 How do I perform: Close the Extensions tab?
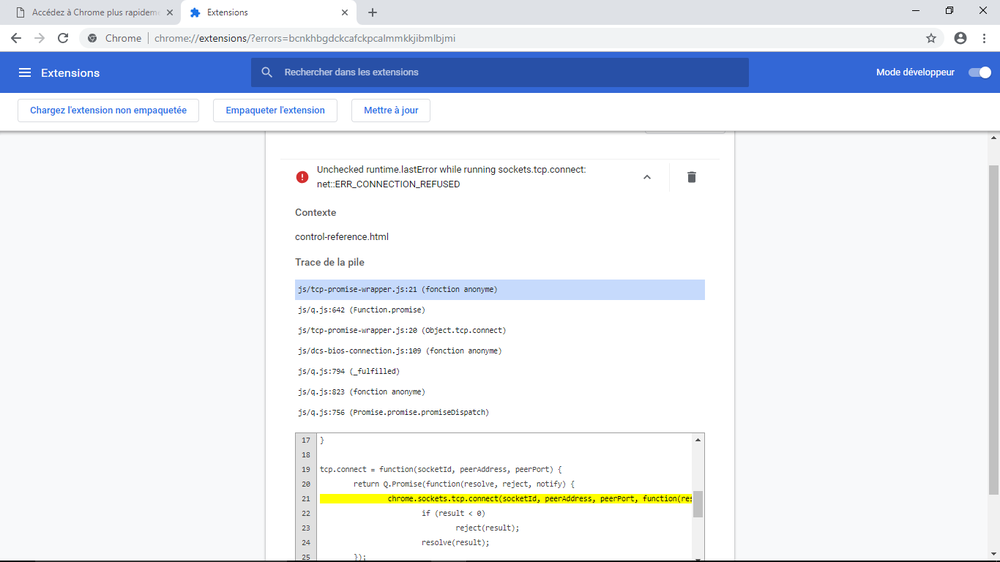(x=344, y=12)
